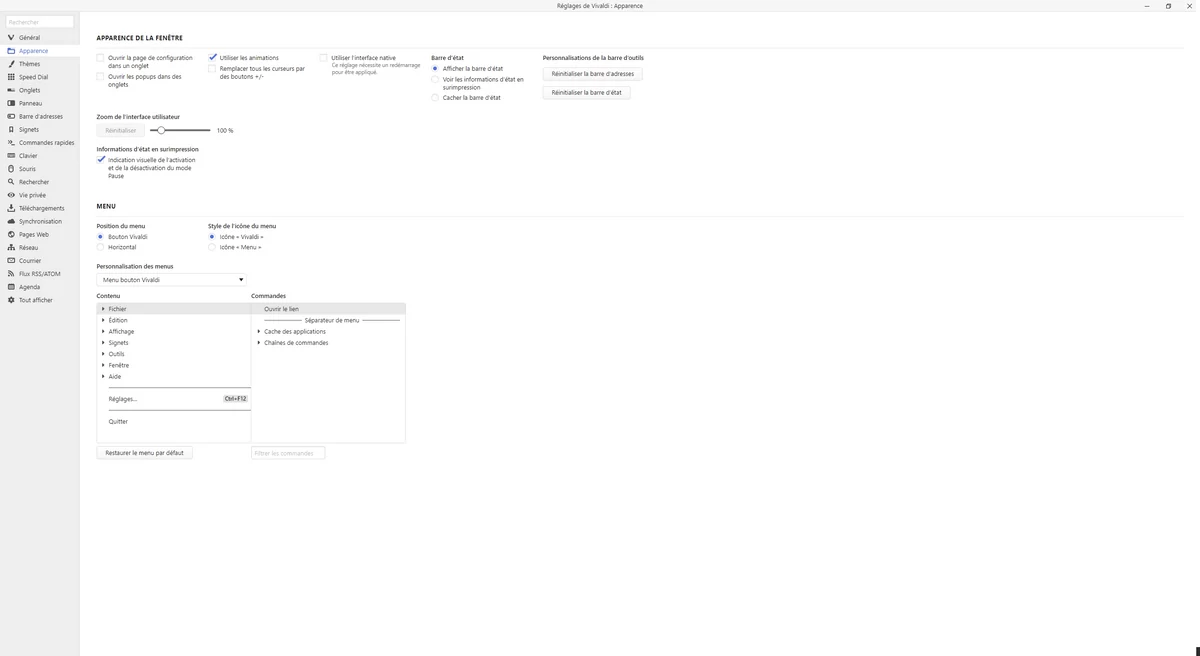The height and width of the screenshot is (656, 1200).
Task: Click Réinitialiser la barre d'adresses button
Action: [593, 74]
